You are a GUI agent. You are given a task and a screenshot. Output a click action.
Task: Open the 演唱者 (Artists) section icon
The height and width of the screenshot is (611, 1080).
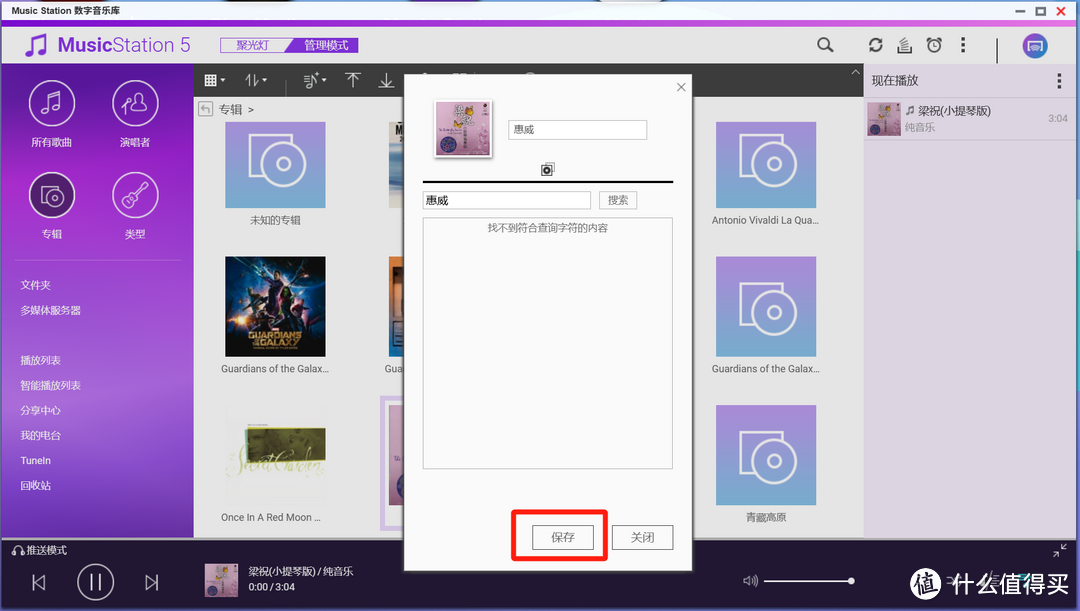click(135, 103)
